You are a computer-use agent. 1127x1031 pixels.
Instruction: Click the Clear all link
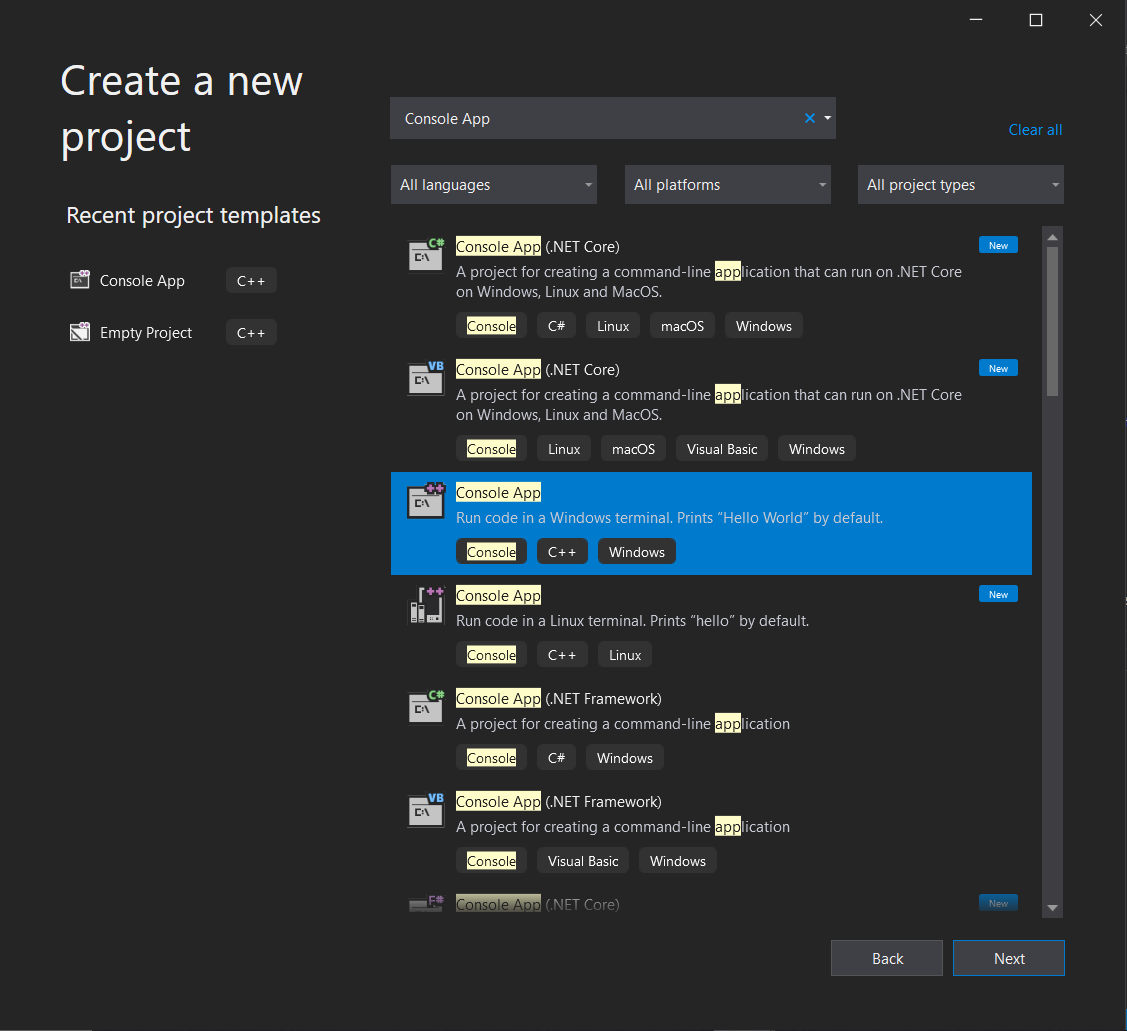[1035, 129]
